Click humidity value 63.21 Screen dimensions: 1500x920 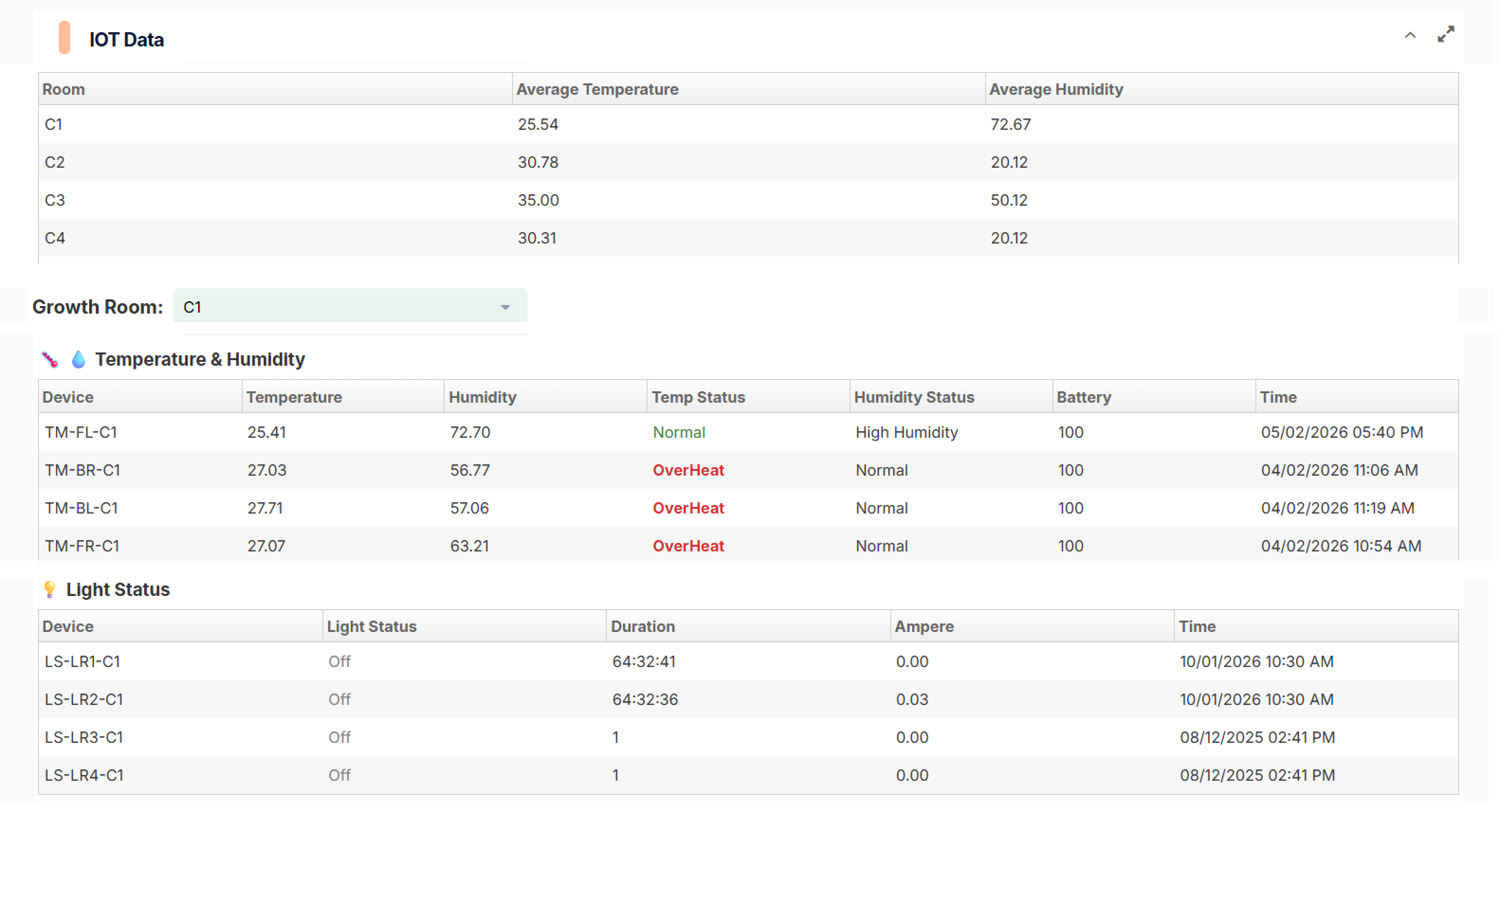[469, 546]
